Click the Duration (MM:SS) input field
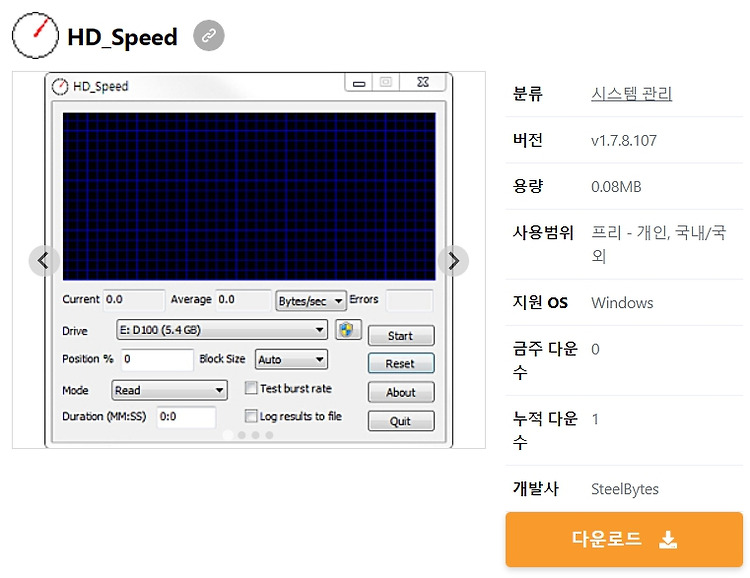 186,417
